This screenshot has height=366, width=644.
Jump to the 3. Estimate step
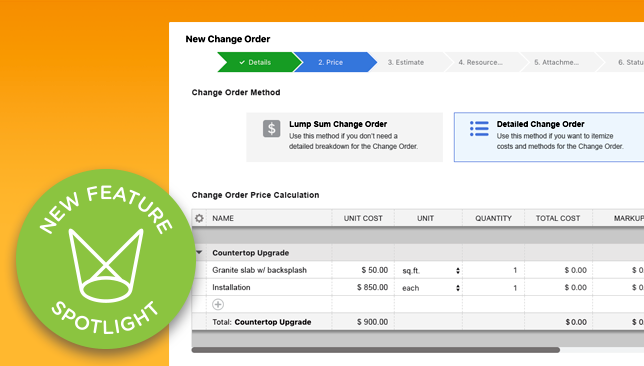[x=406, y=62]
